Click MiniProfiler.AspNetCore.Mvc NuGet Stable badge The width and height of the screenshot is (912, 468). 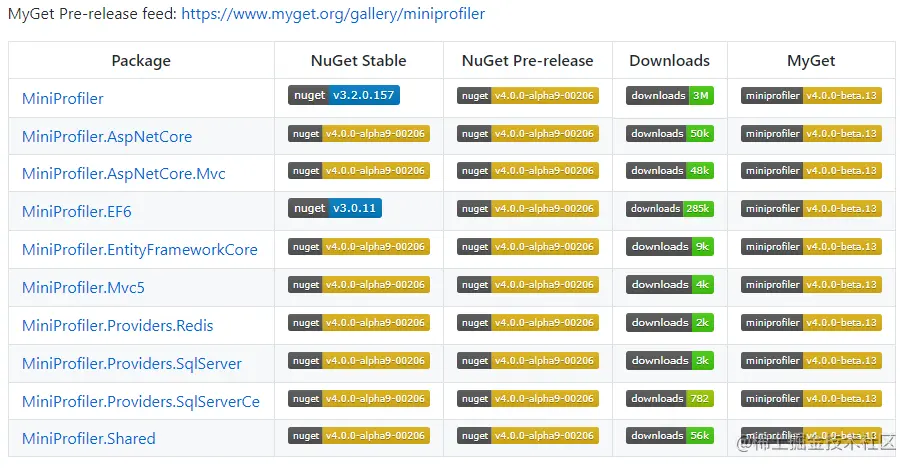coord(359,171)
